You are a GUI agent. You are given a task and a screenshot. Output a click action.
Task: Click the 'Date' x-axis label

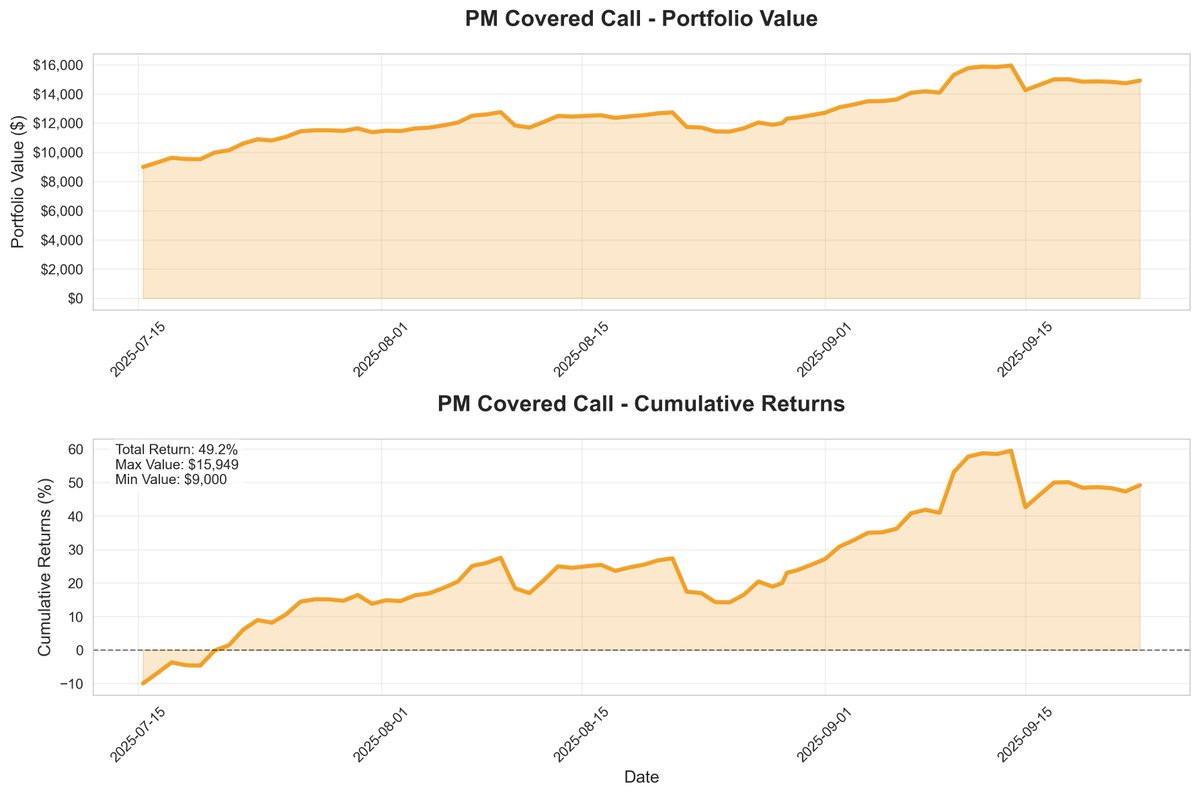tap(641, 776)
